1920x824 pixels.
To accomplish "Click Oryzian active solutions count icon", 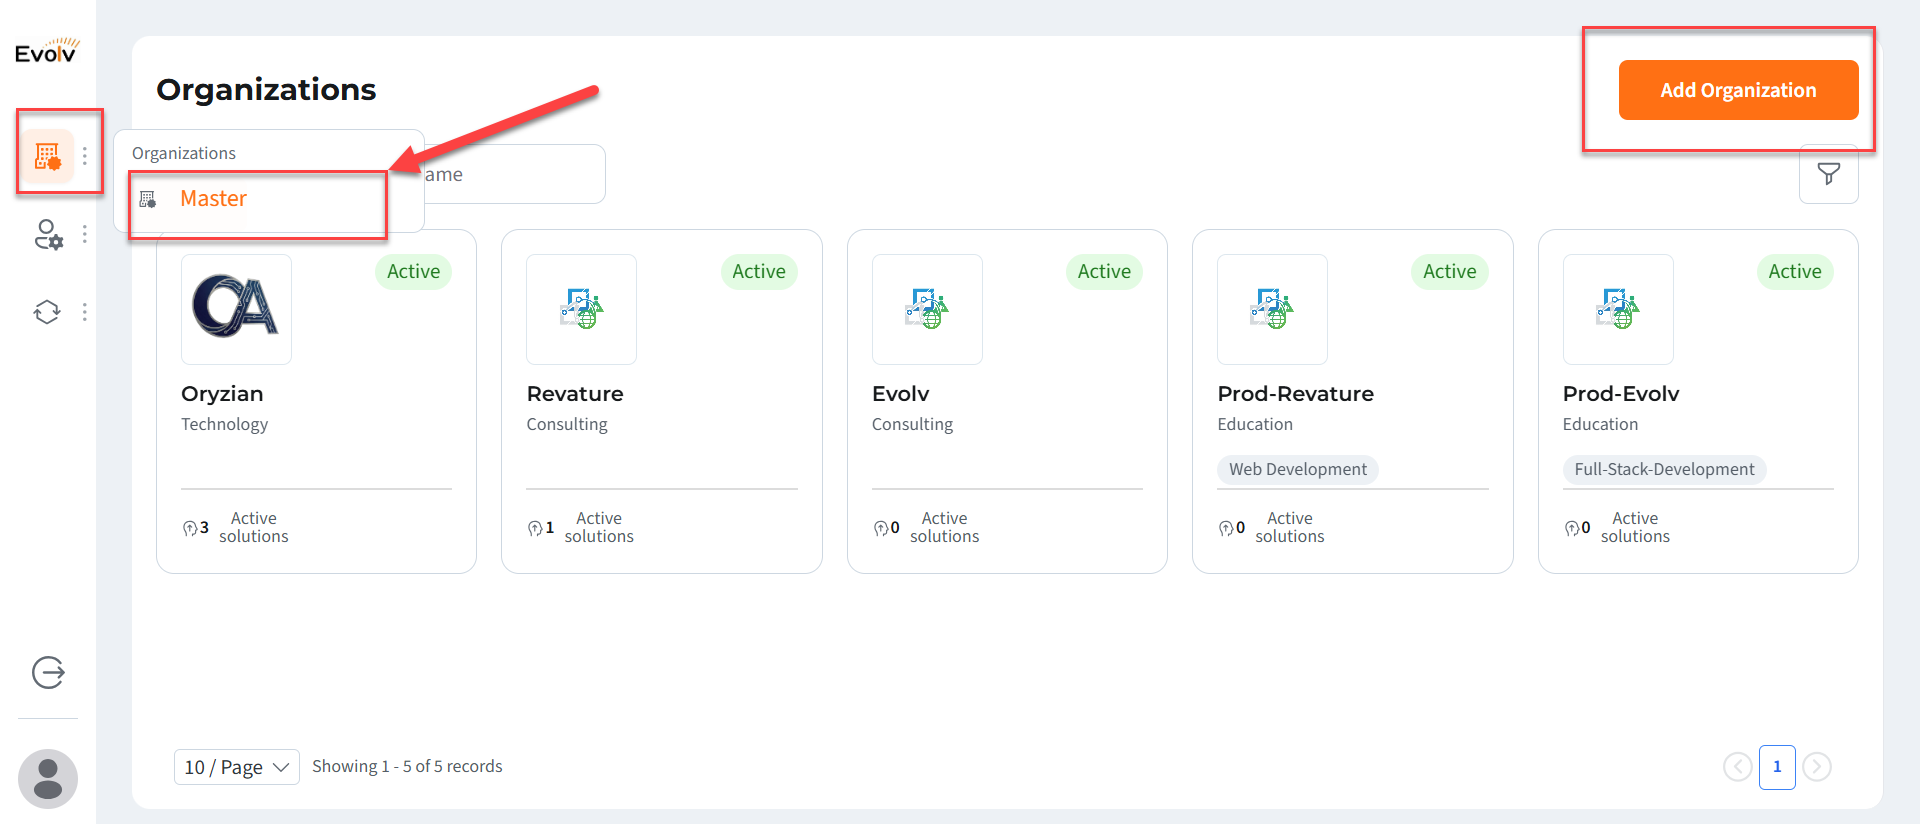I will (x=190, y=528).
